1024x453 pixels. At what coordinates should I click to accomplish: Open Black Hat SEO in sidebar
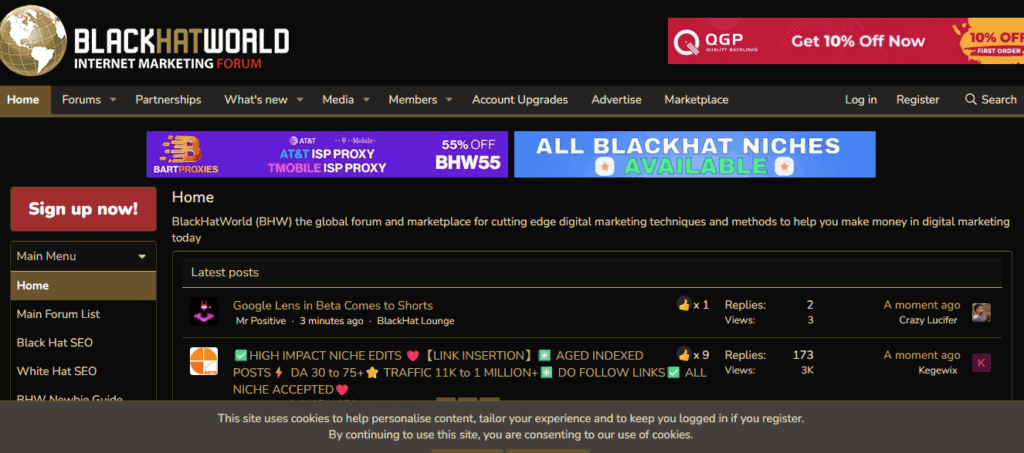click(55, 343)
